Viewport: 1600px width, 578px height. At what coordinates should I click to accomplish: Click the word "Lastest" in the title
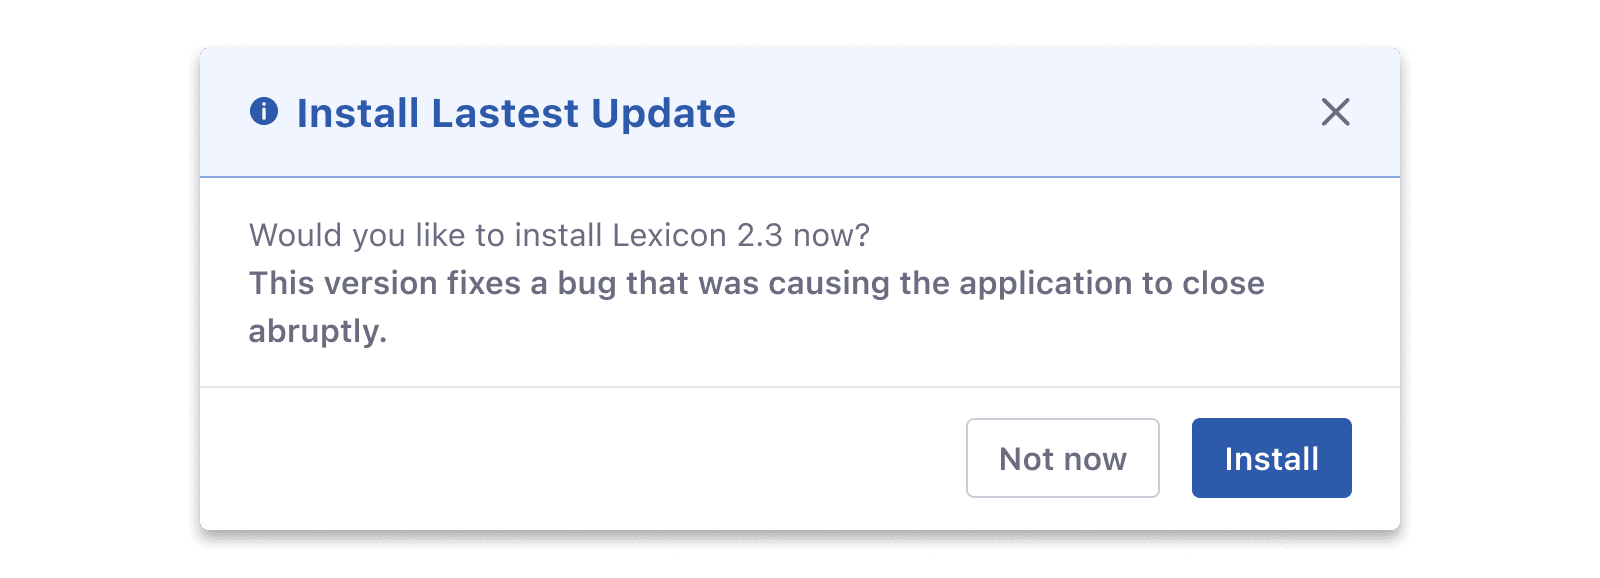click(x=505, y=113)
